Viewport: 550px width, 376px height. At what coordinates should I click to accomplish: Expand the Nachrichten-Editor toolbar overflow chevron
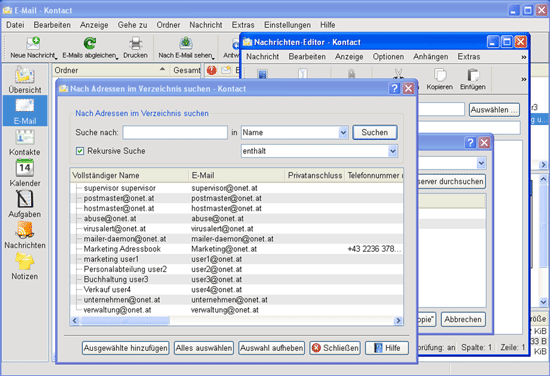tap(524, 79)
